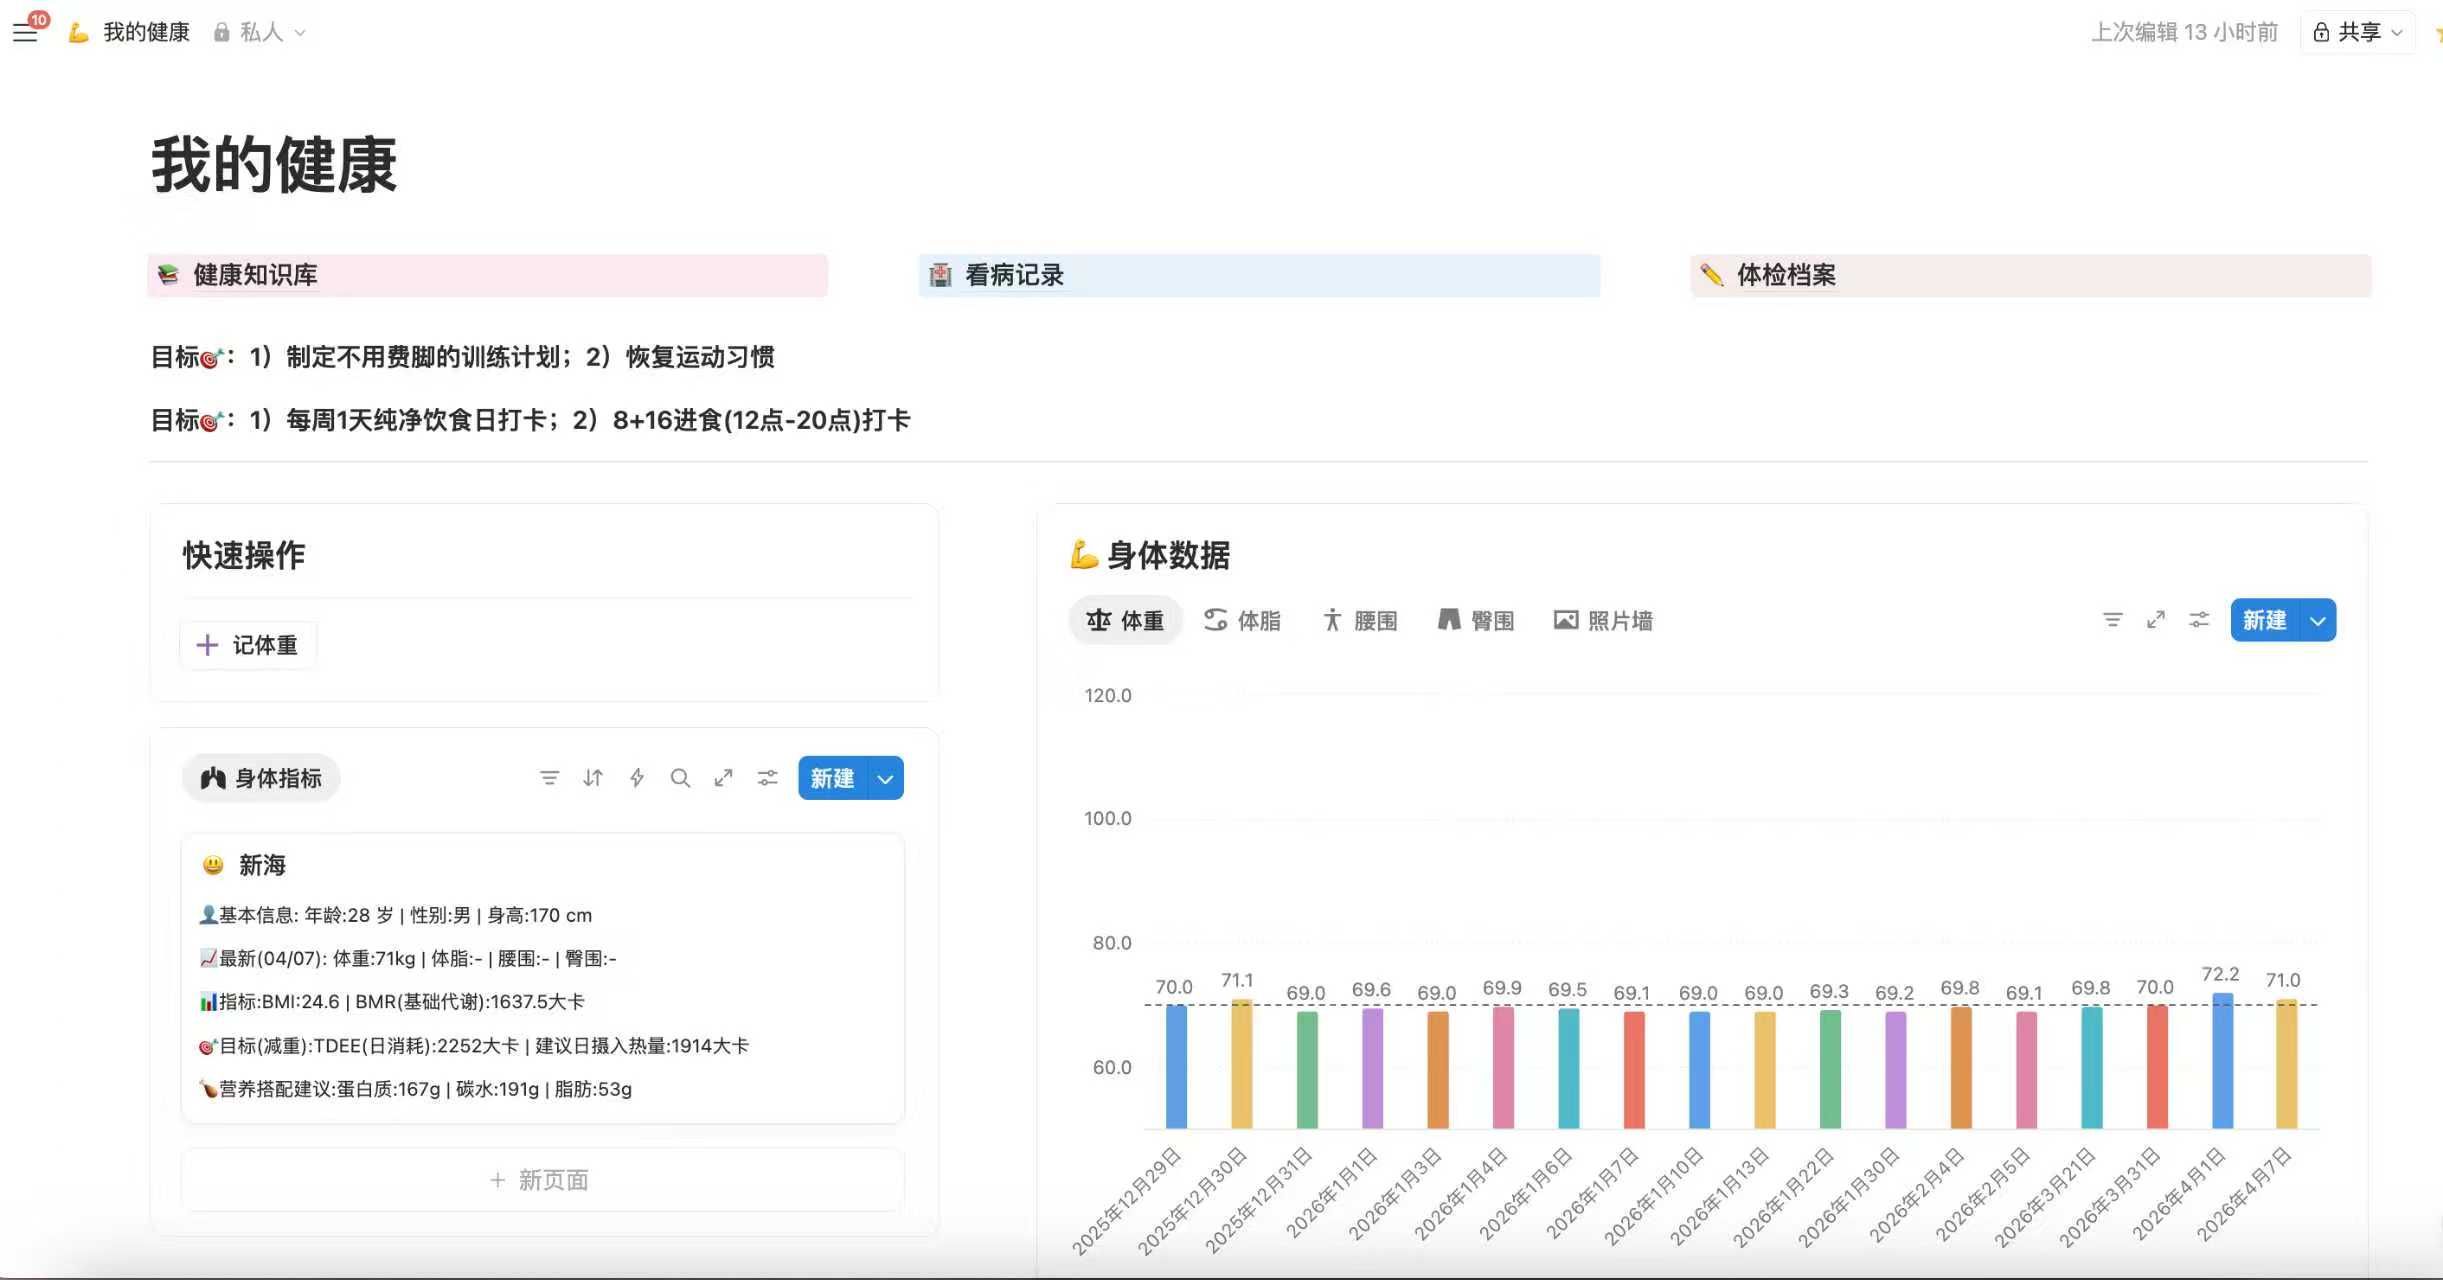The height and width of the screenshot is (1280, 2443).
Task: Open 健康知识库 page link
Action: (255, 275)
